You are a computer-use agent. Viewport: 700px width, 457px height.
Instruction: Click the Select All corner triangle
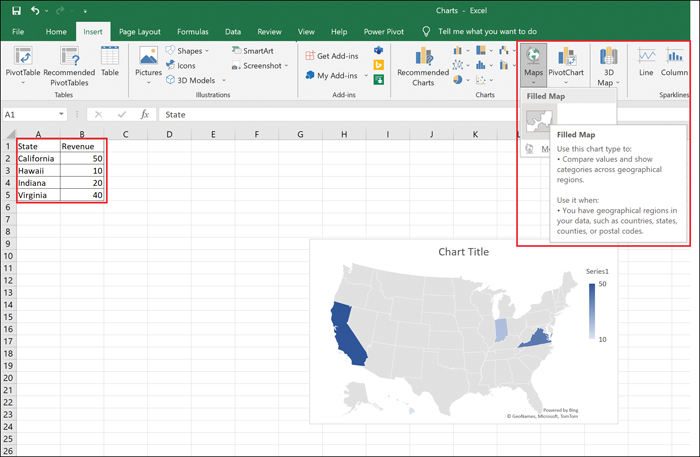pos(9,134)
